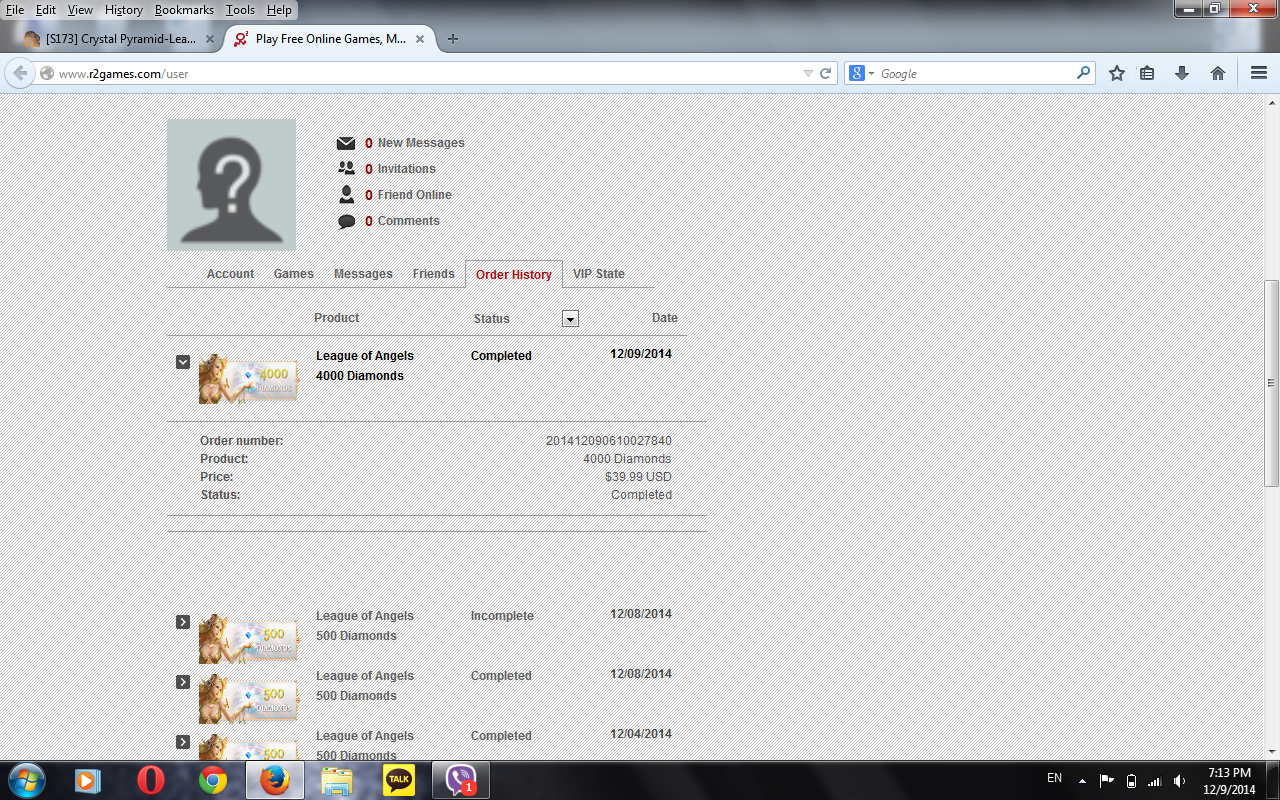The width and height of the screenshot is (1280, 800).
Task: Open the Firefox downloads arrow icon
Action: pyautogui.click(x=1182, y=73)
